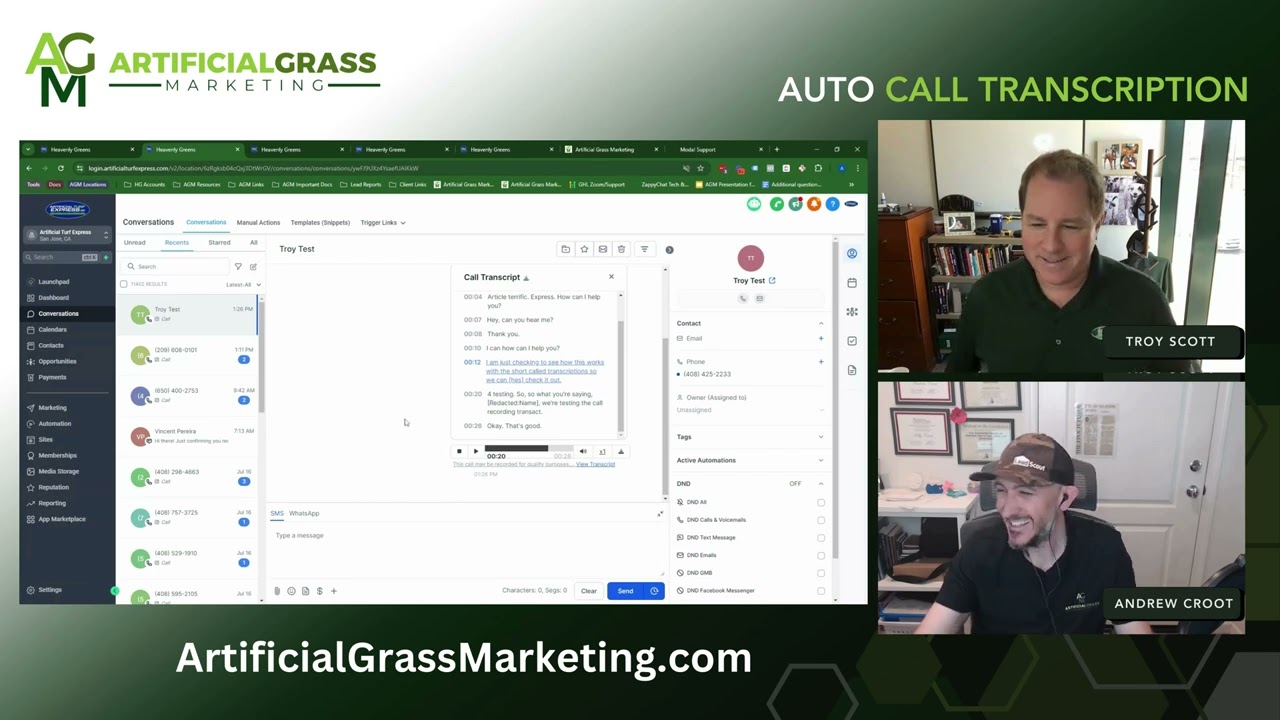The height and width of the screenshot is (720, 1280).
Task: Insert an emoji in the message
Action: (291, 591)
